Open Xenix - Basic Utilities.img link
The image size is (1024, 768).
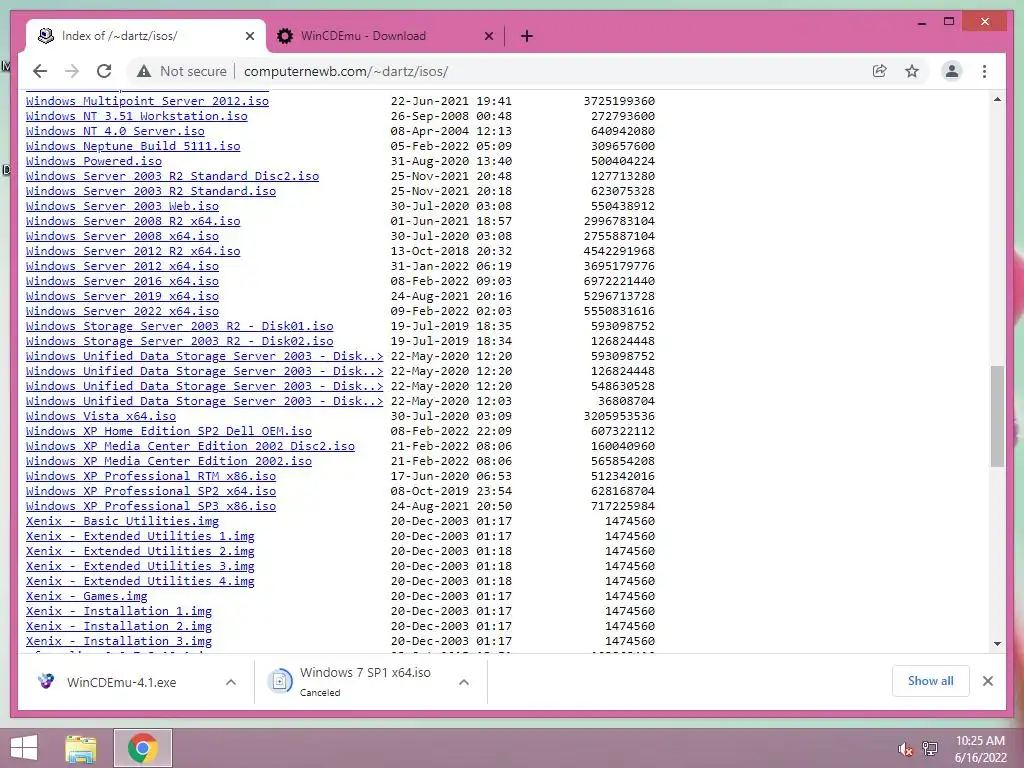pyautogui.click(x=122, y=522)
